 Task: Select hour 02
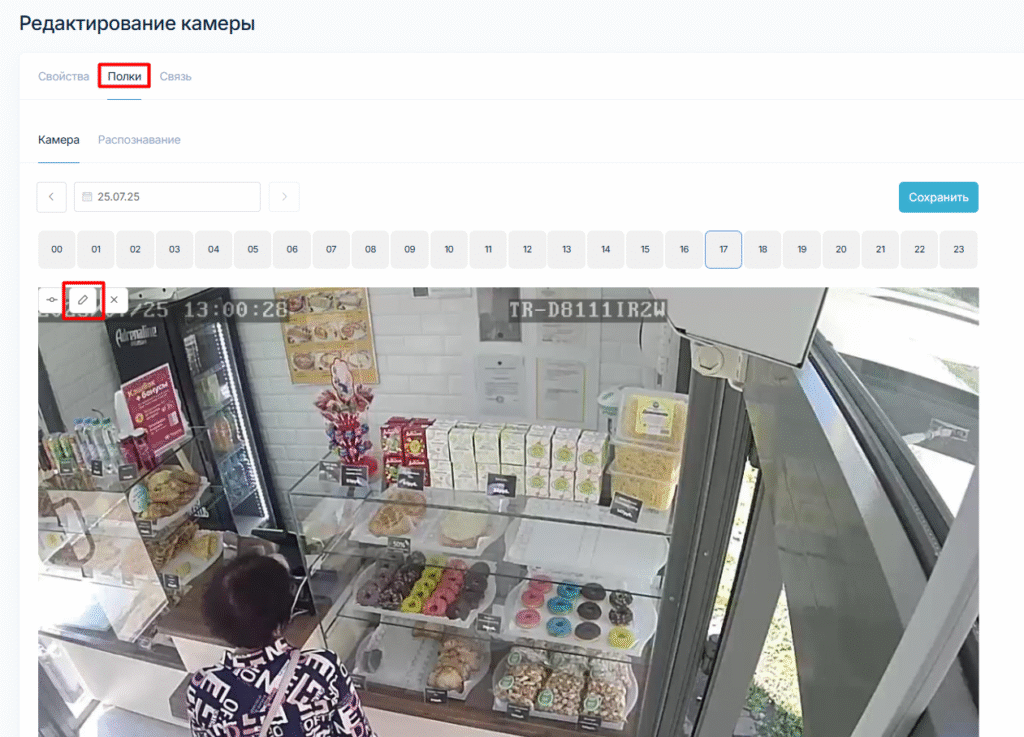pyautogui.click(x=135, y=249)
